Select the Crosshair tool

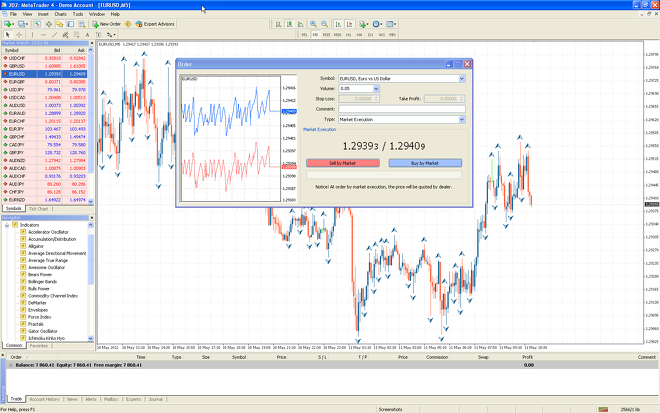[19, 35]
